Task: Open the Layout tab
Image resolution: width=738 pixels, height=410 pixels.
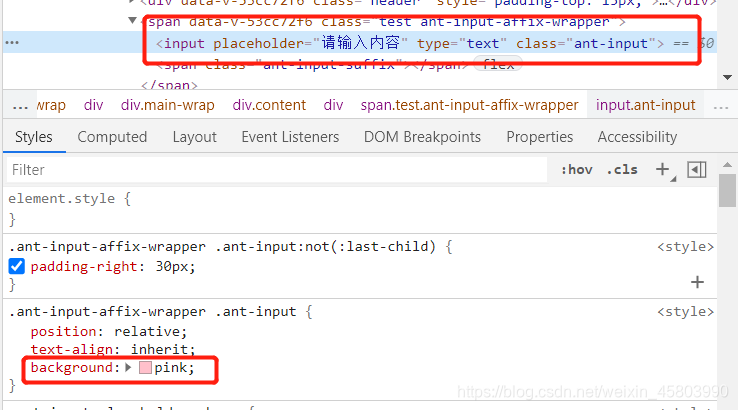Action: 194,137
